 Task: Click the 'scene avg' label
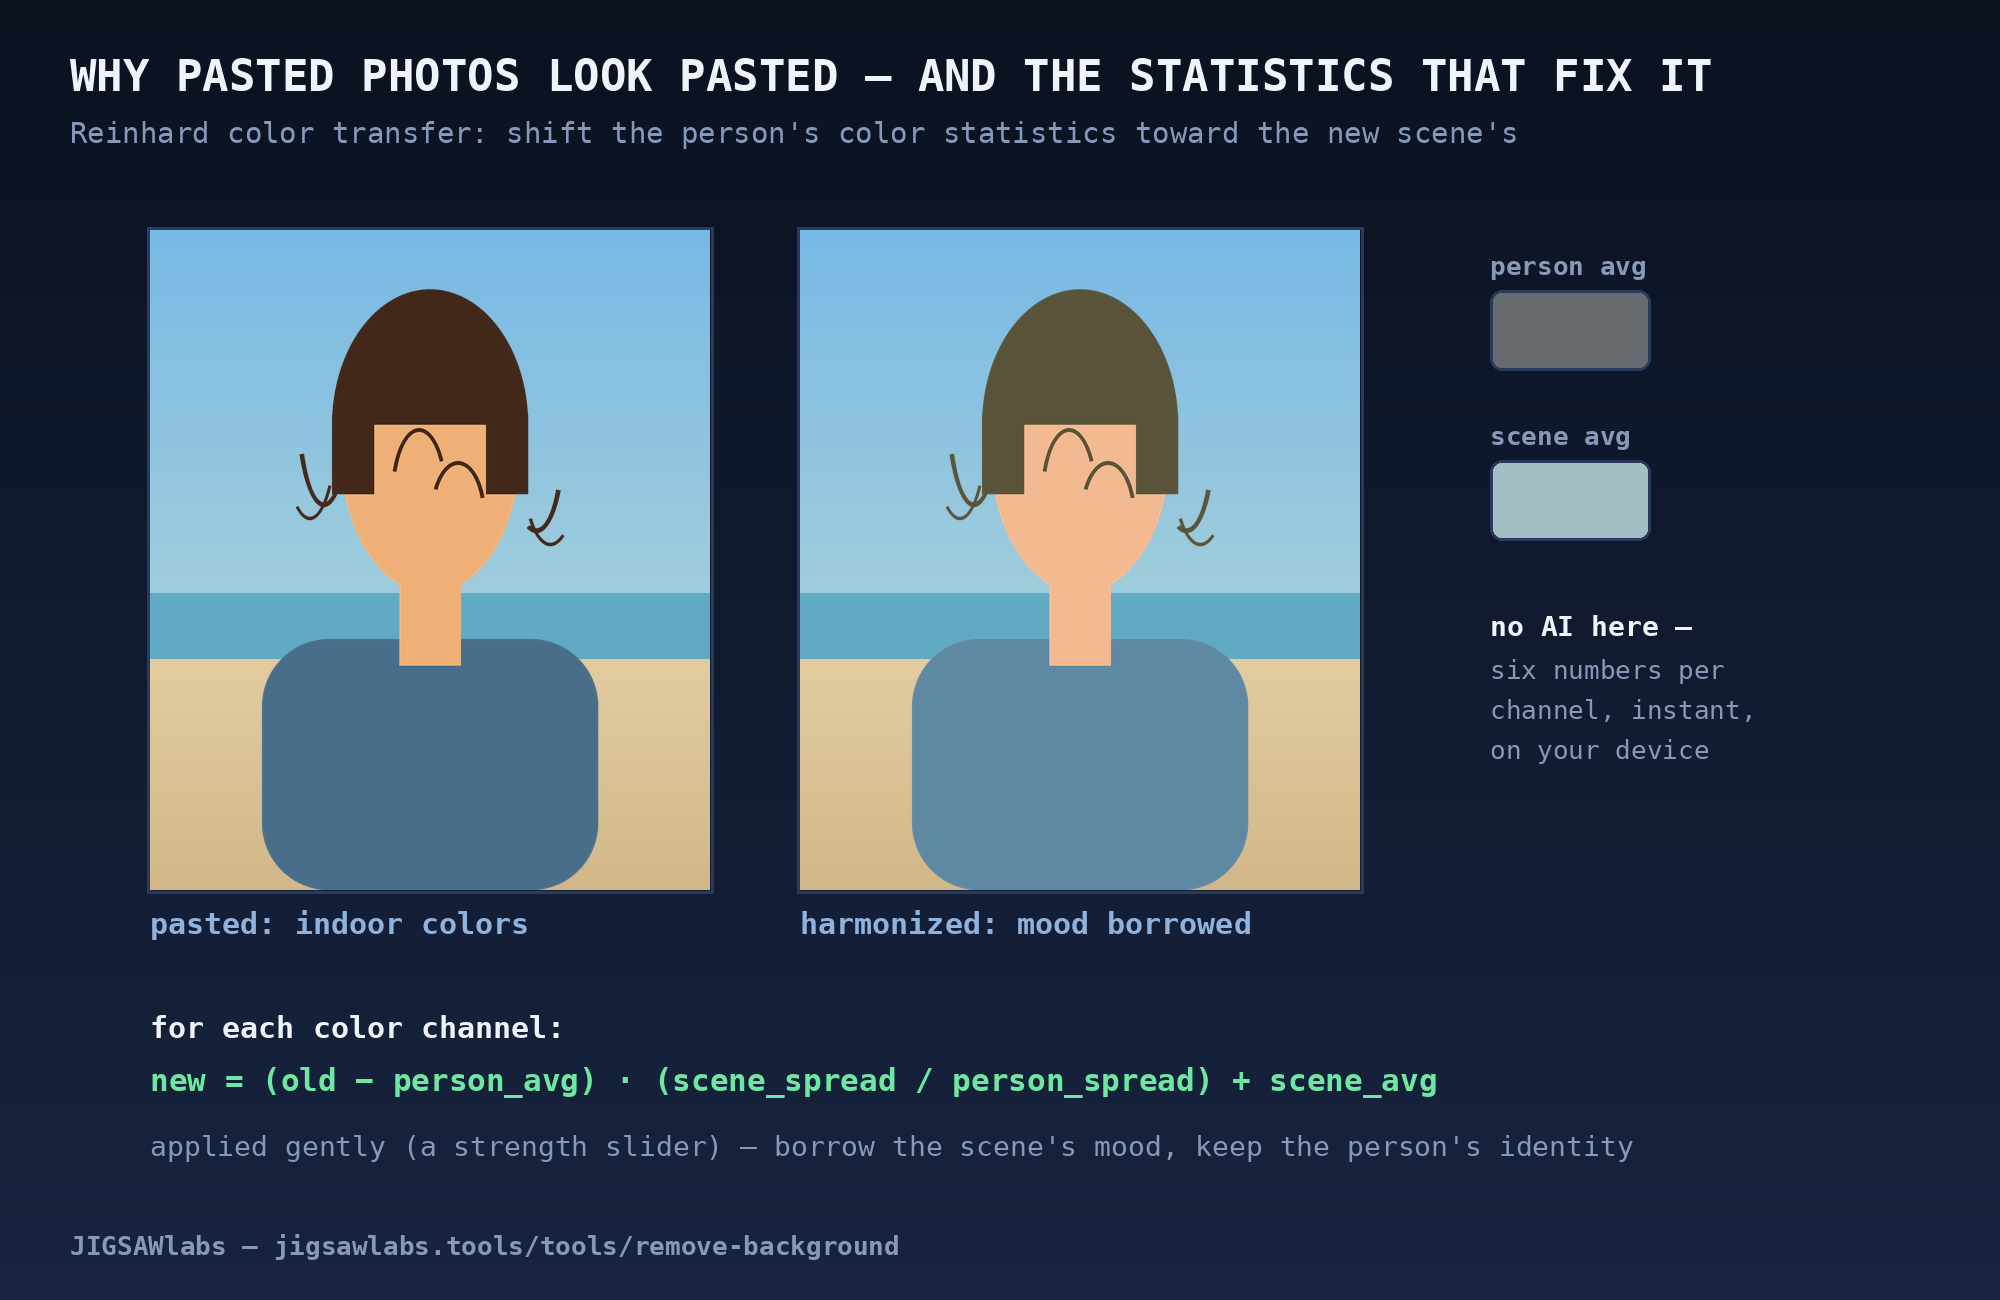[x=1560, y=437]
